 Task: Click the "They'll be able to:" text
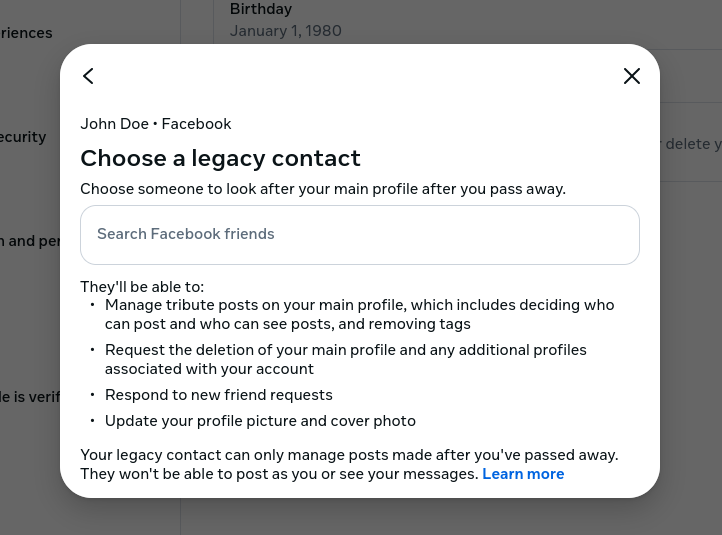coord(142,286)
